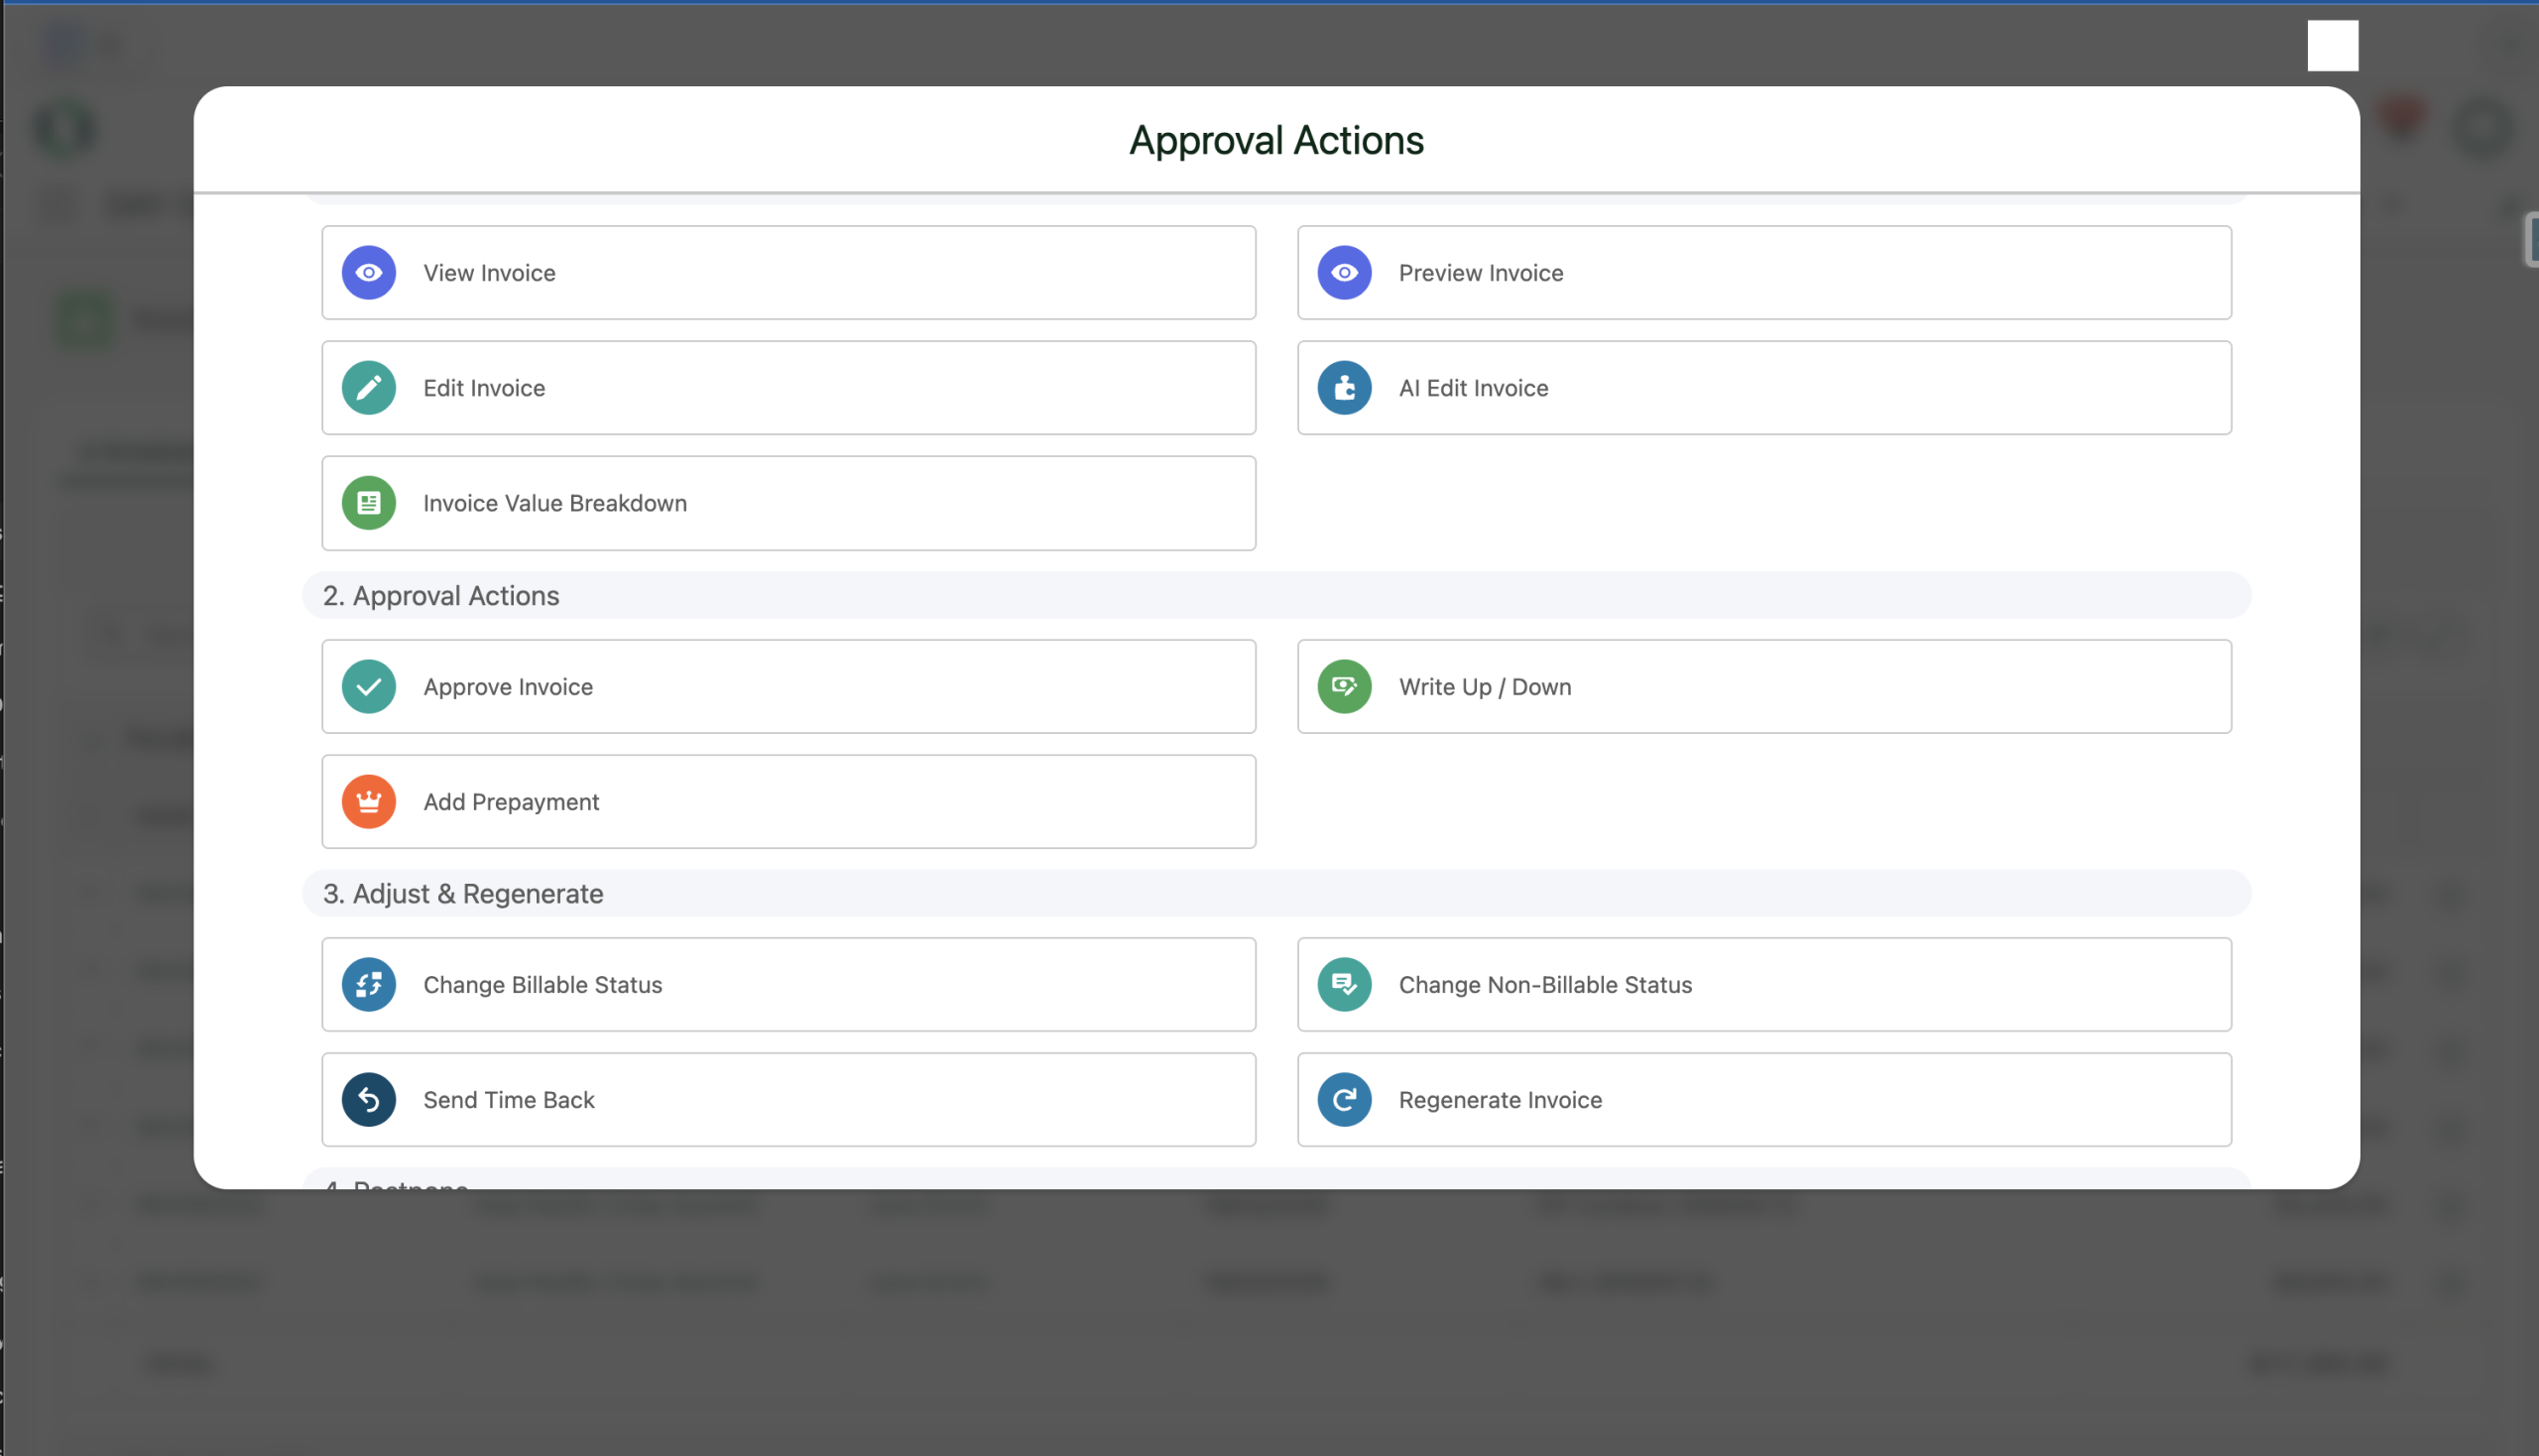Image resolution: width=2539 pixels, height=1456 pixels.
Task: Choose the Send Time Back option
Action: point(788,1100)
